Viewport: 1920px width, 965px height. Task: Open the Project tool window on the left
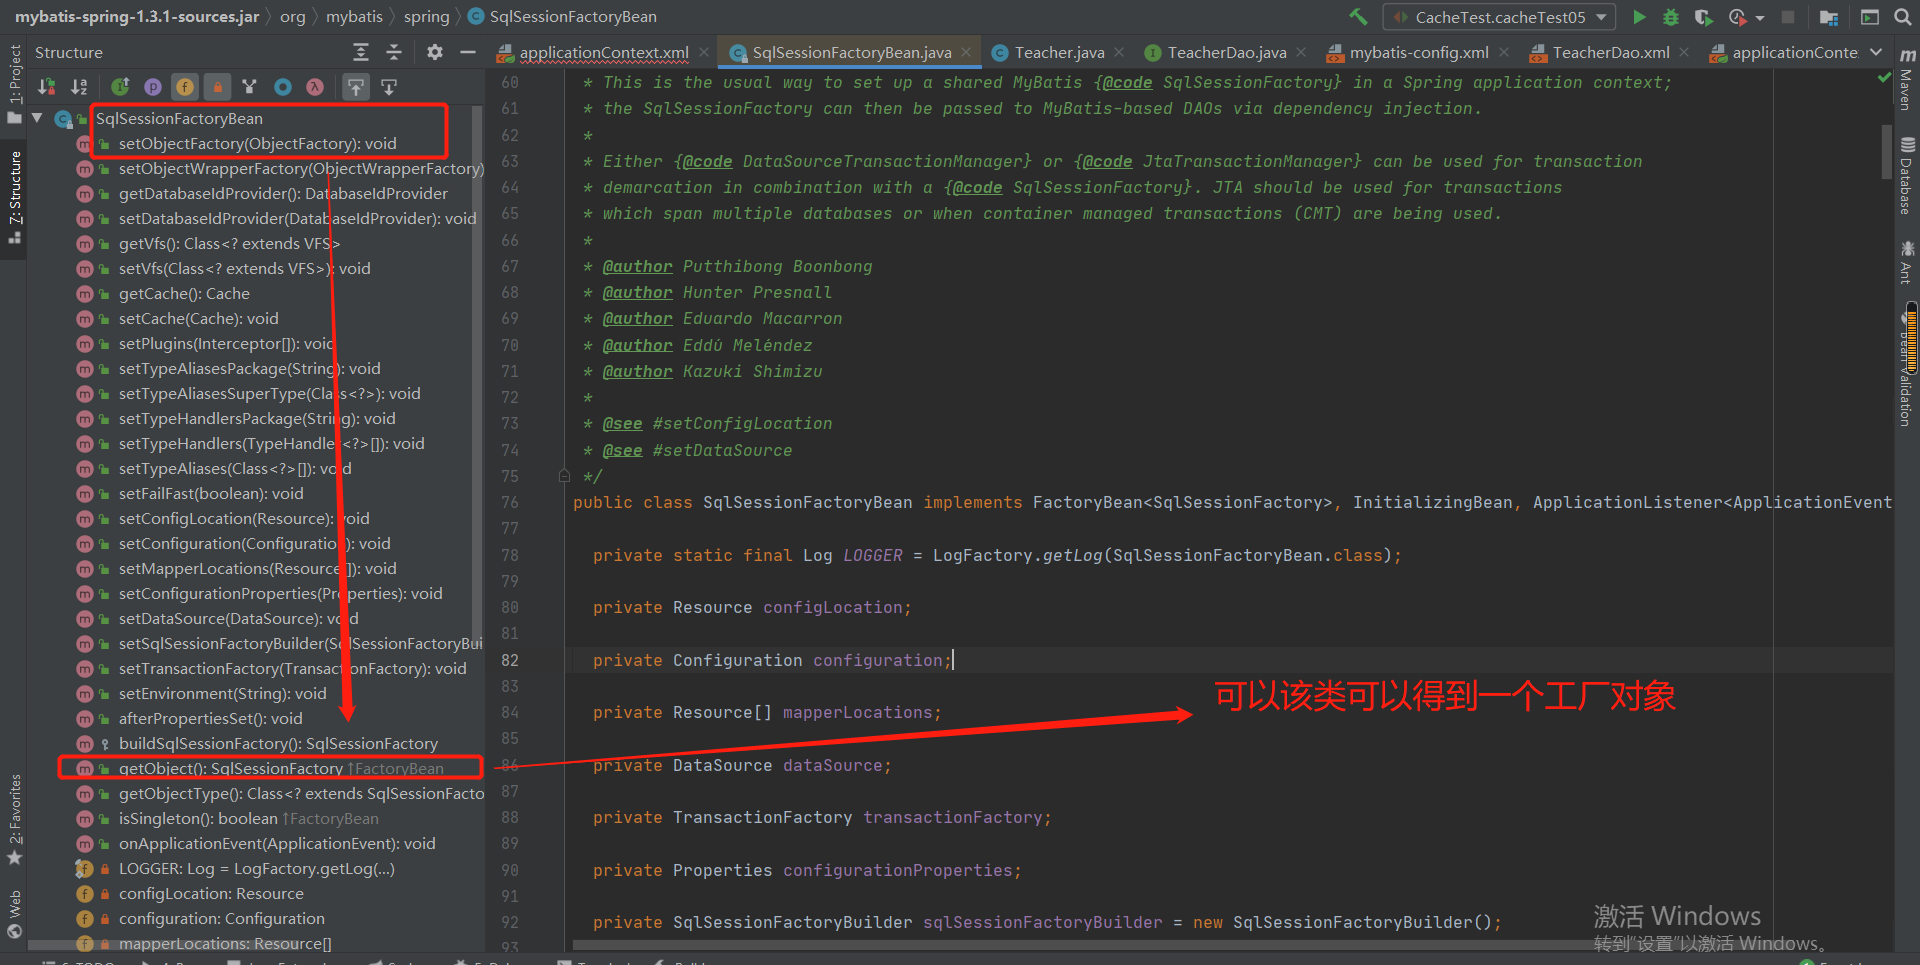point(14,82)
